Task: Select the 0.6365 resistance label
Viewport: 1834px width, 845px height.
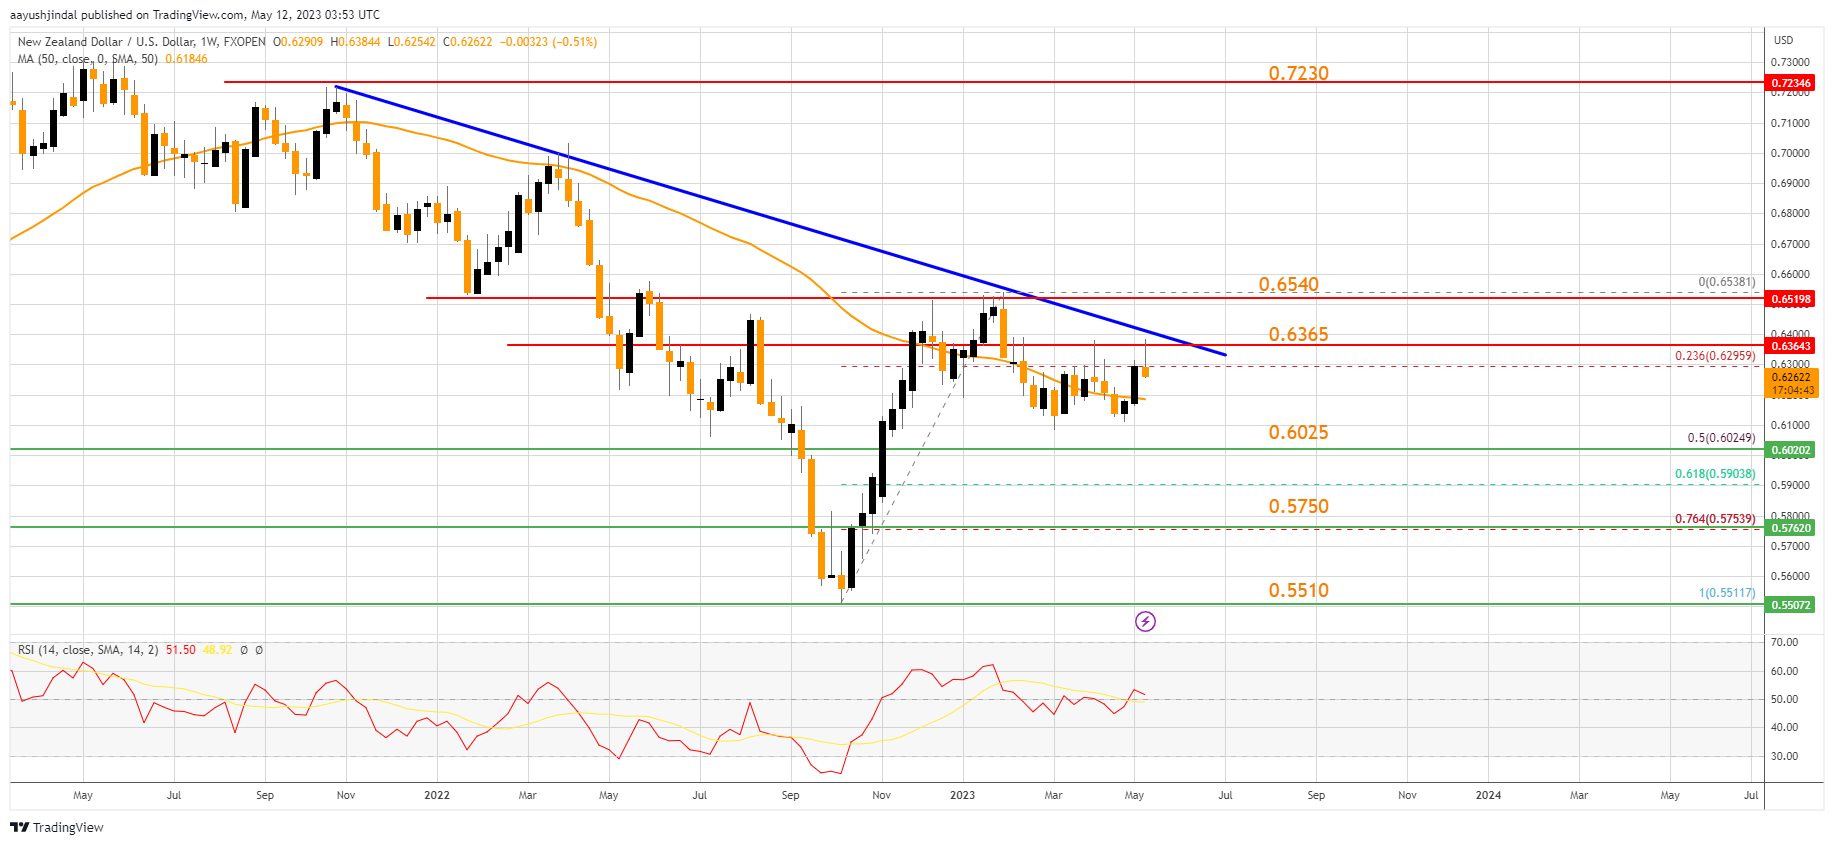Action: coord(1298,334)
